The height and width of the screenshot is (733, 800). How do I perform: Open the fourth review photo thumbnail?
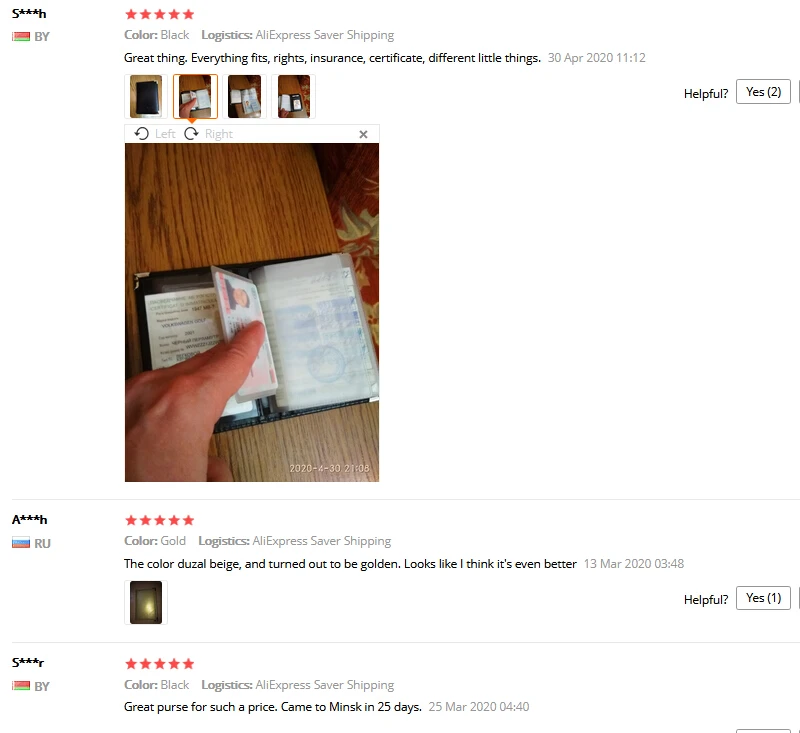(x=294, y=96)
